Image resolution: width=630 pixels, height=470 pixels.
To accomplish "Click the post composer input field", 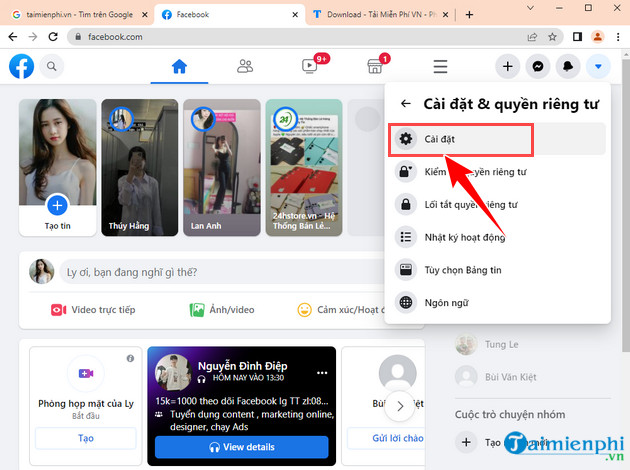I will coord(222,272).
